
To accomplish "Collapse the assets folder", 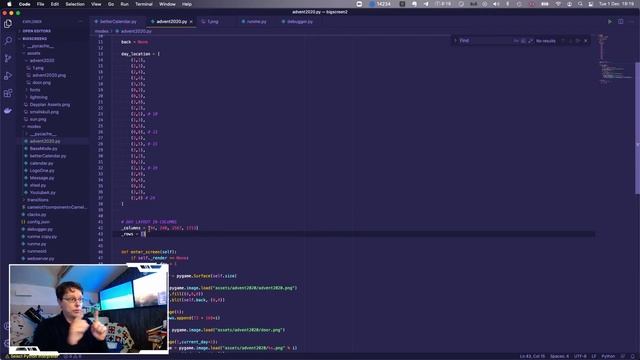I will click(x=33, y=53).
